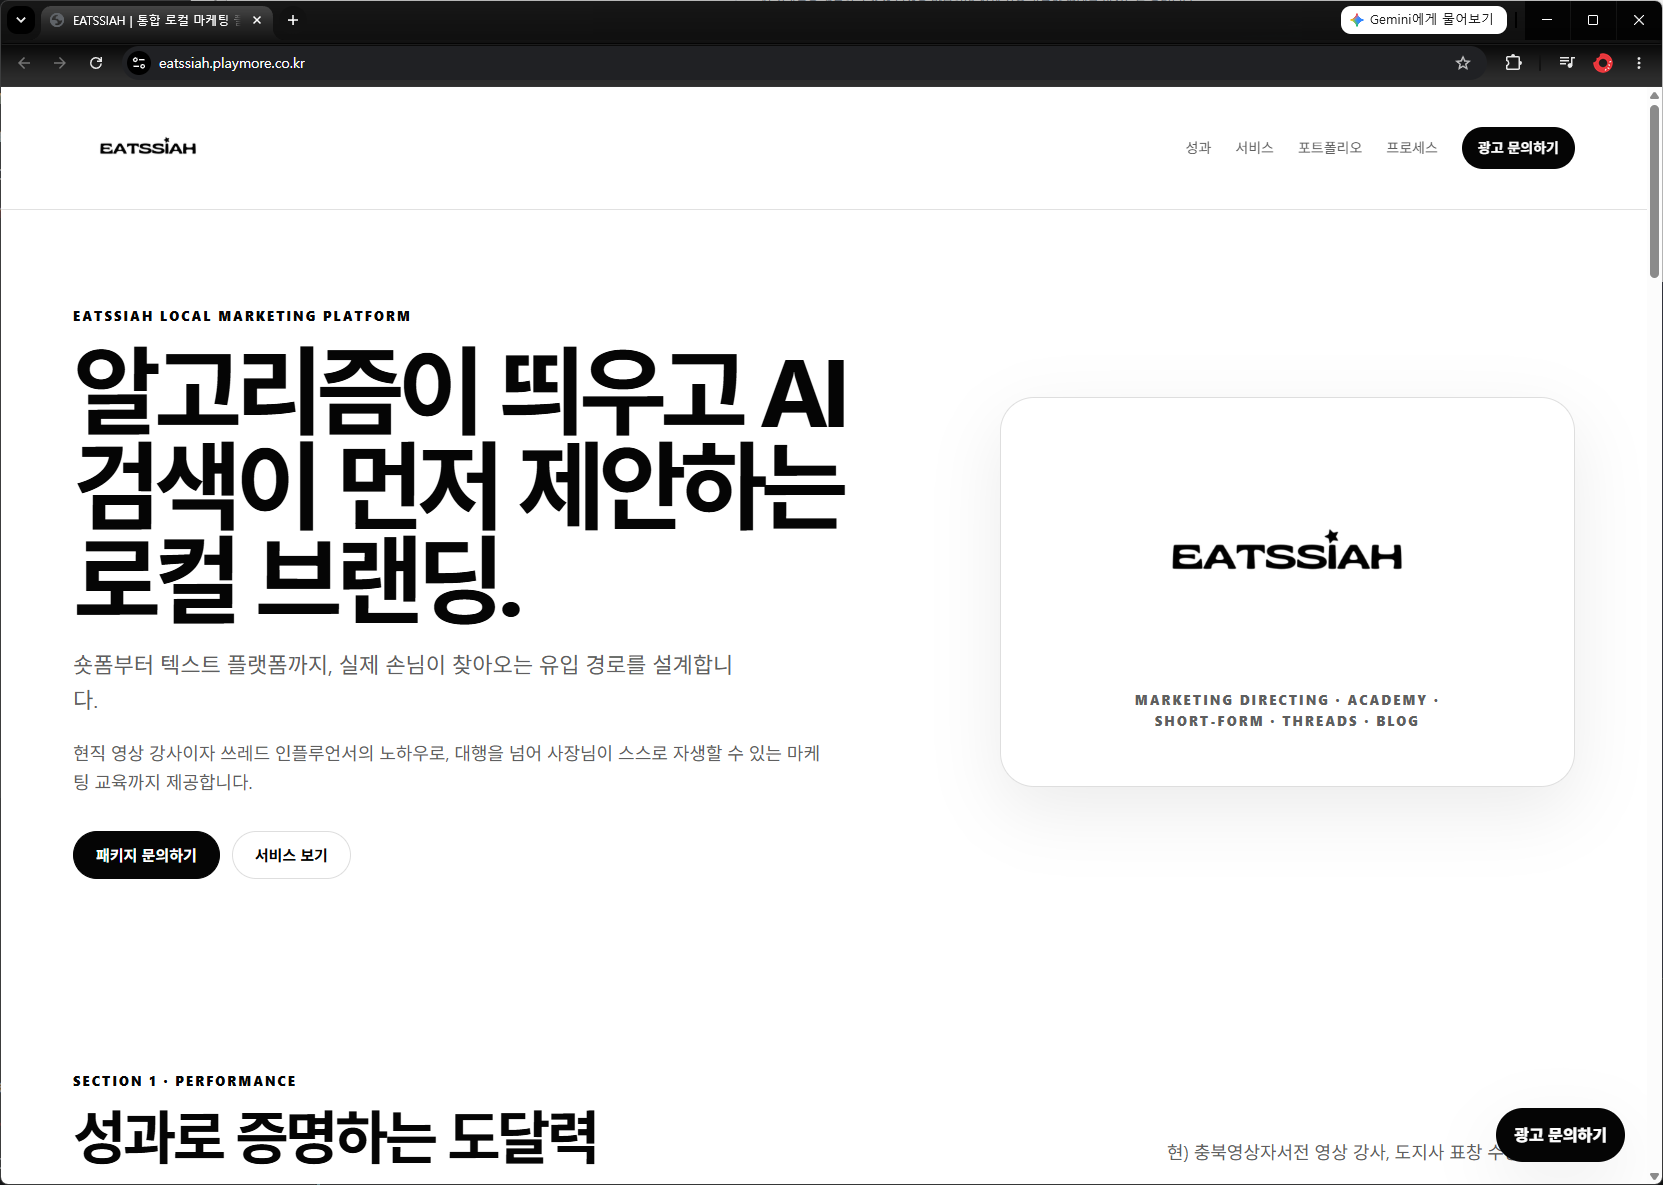Screen dimensions: 1663x1185
Task: Bookmark this page with the star icon
Action: pyautogui.click(x=1463, y=63)
